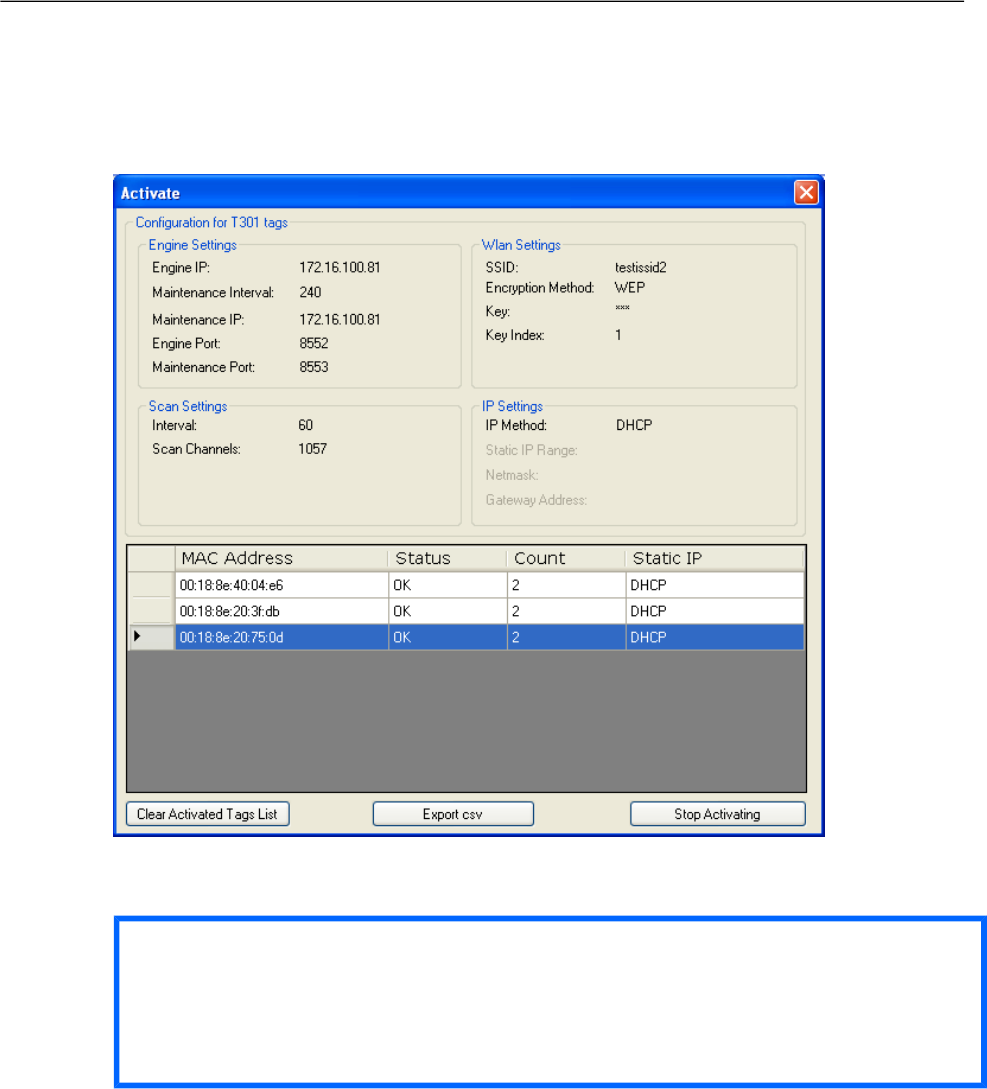The height and width of the screenshot is (1089, 987).
Task: Click Scan Channels value 1057
Action: coord(312,449)
